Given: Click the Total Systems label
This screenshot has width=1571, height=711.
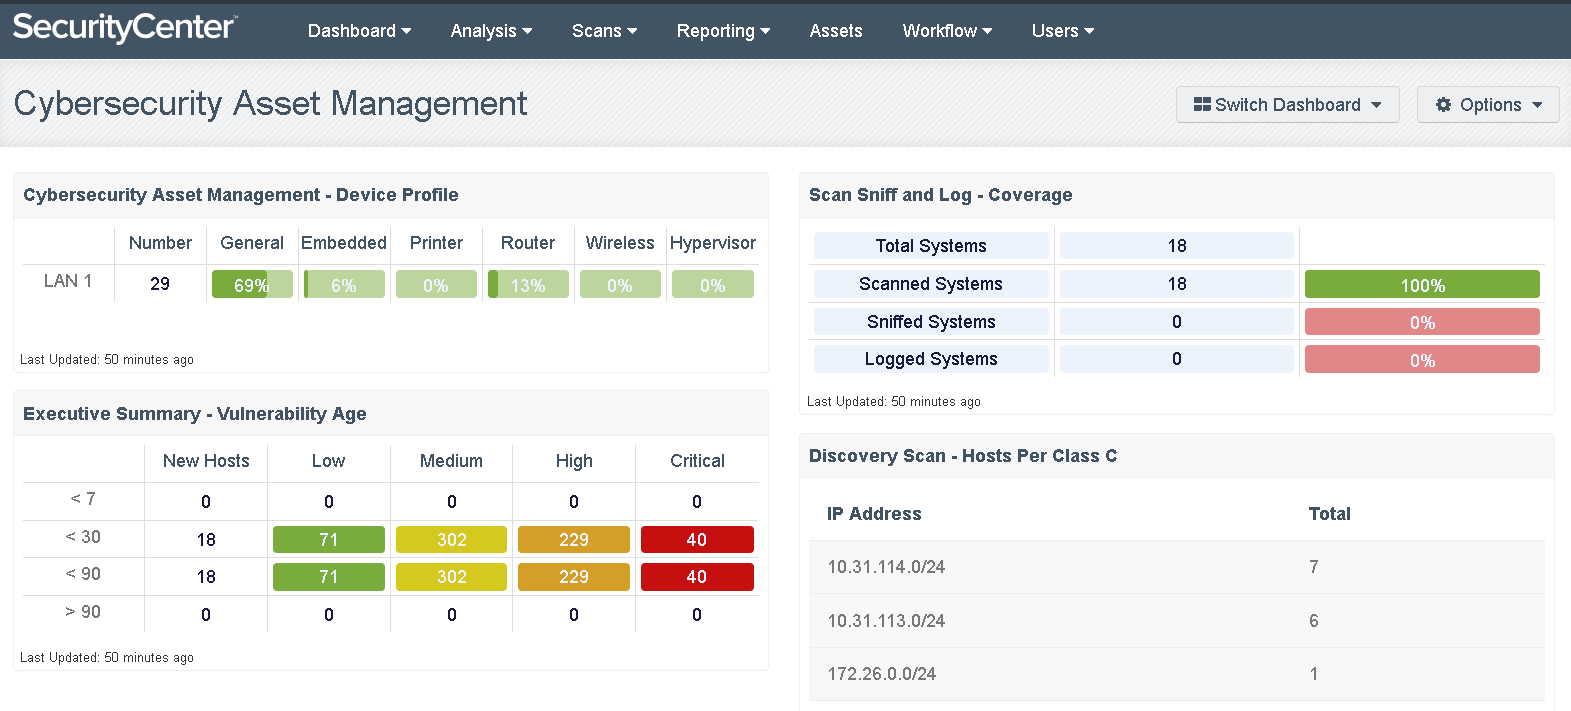Looking at the screenshot, I should pos(931,246).
